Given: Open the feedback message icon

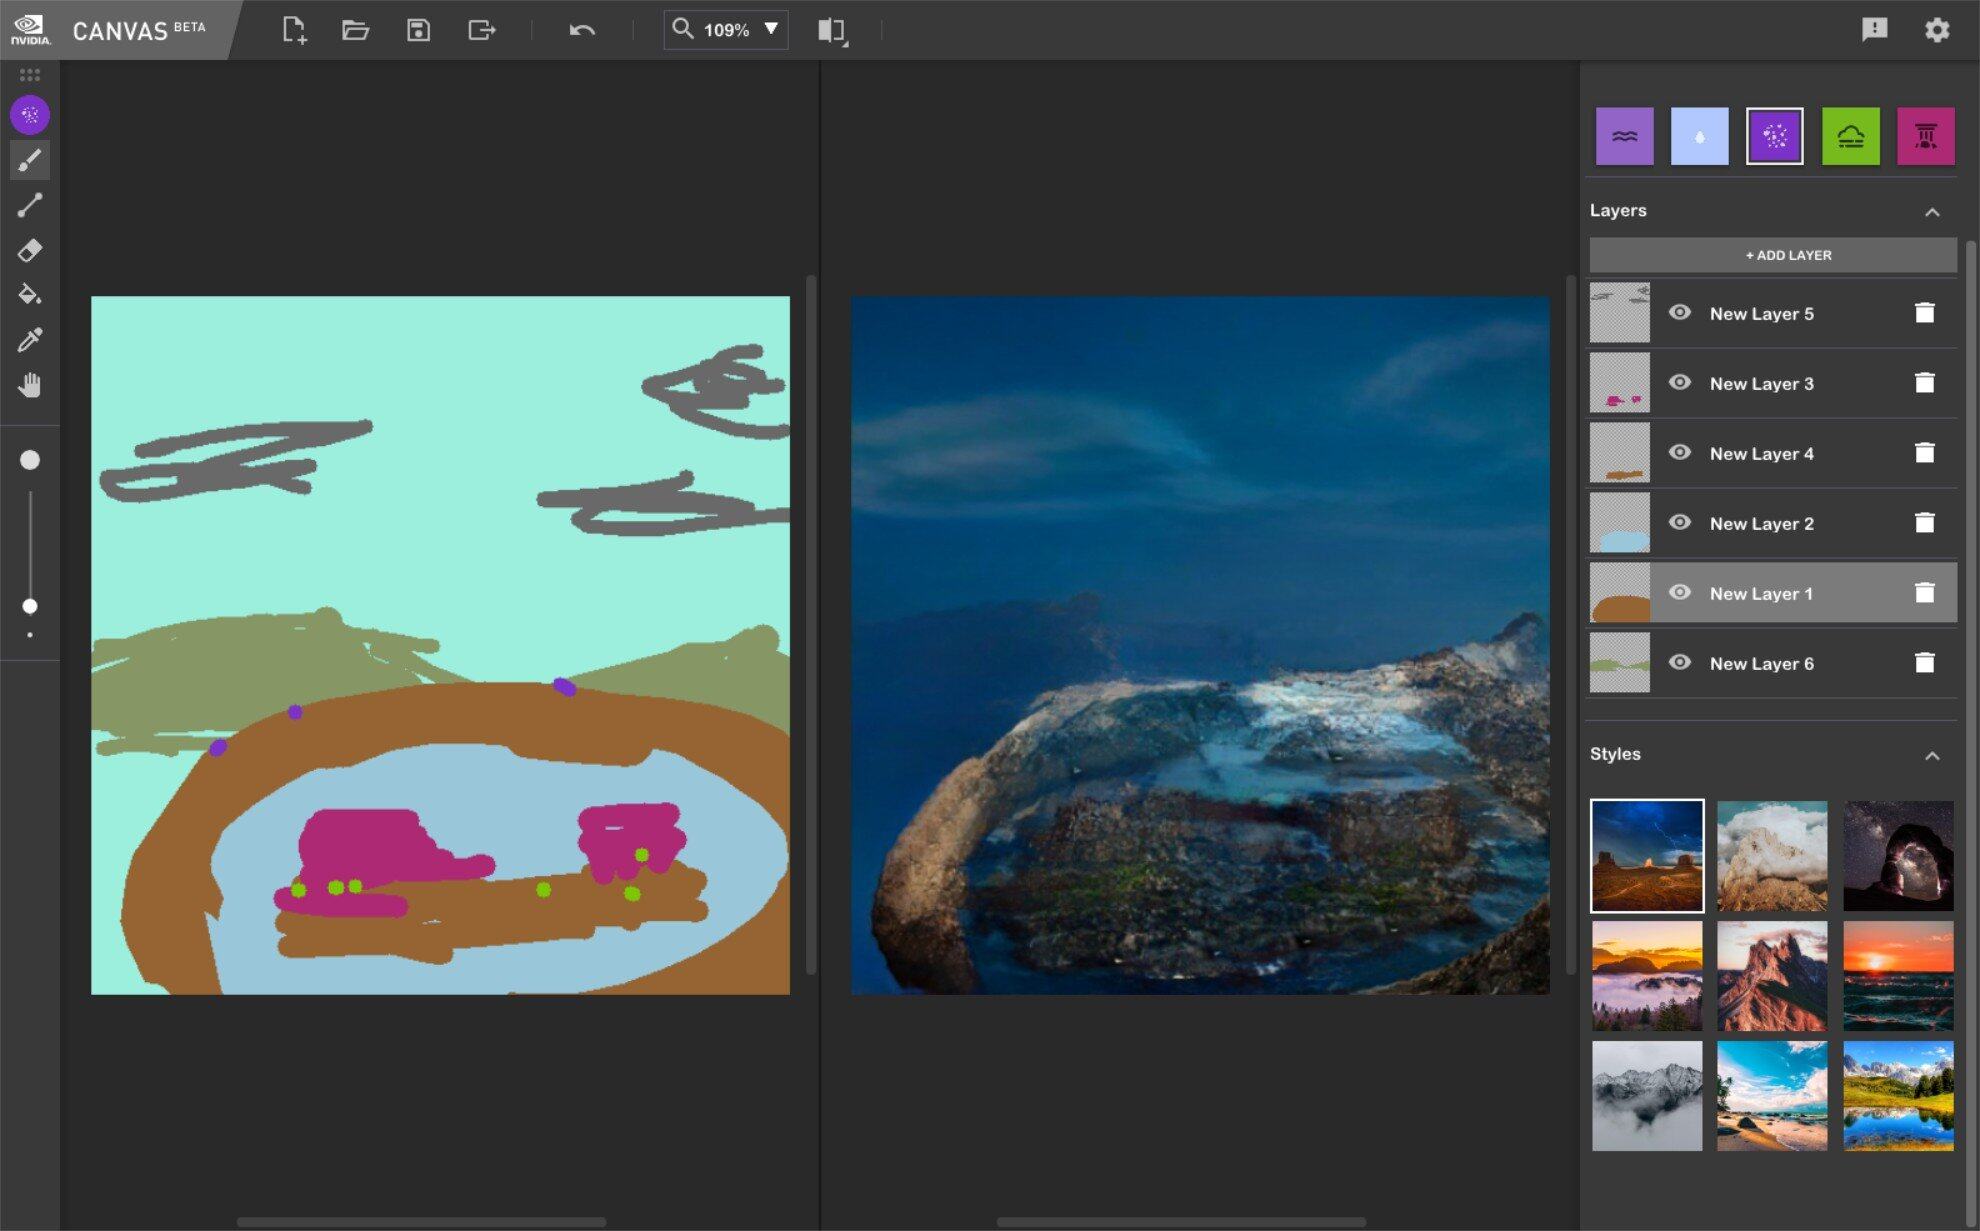Looking at the screenshot, I should click(1874, 29).
